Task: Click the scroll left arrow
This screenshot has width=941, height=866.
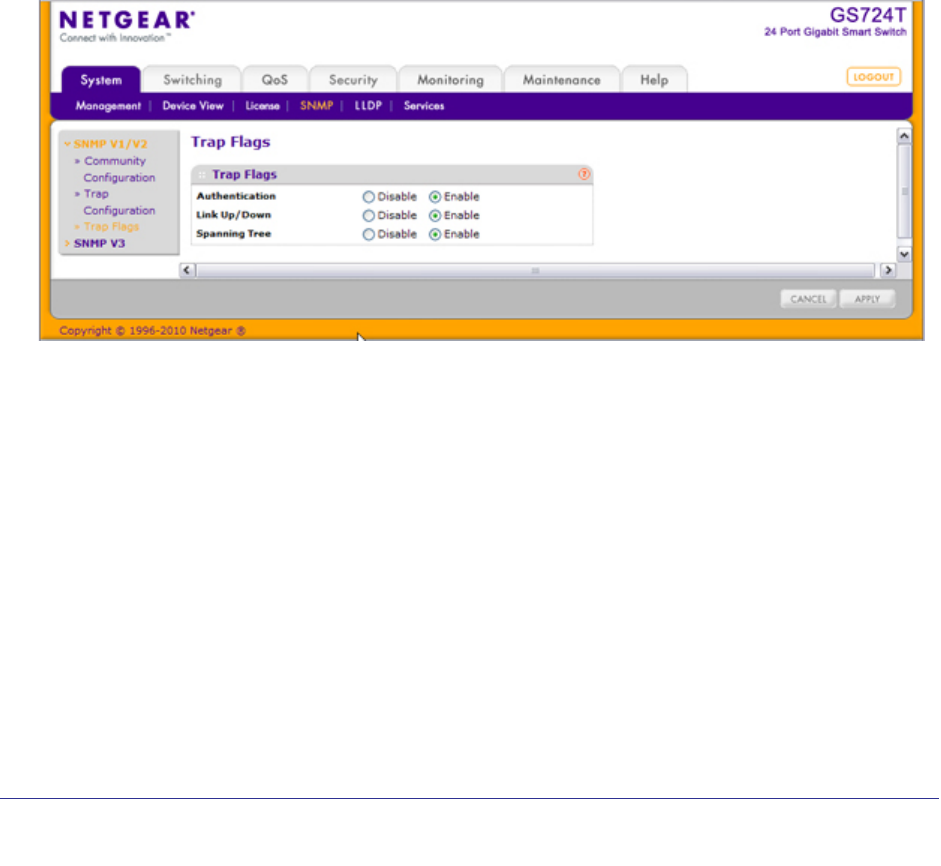Action: click(x=187, y=270)
